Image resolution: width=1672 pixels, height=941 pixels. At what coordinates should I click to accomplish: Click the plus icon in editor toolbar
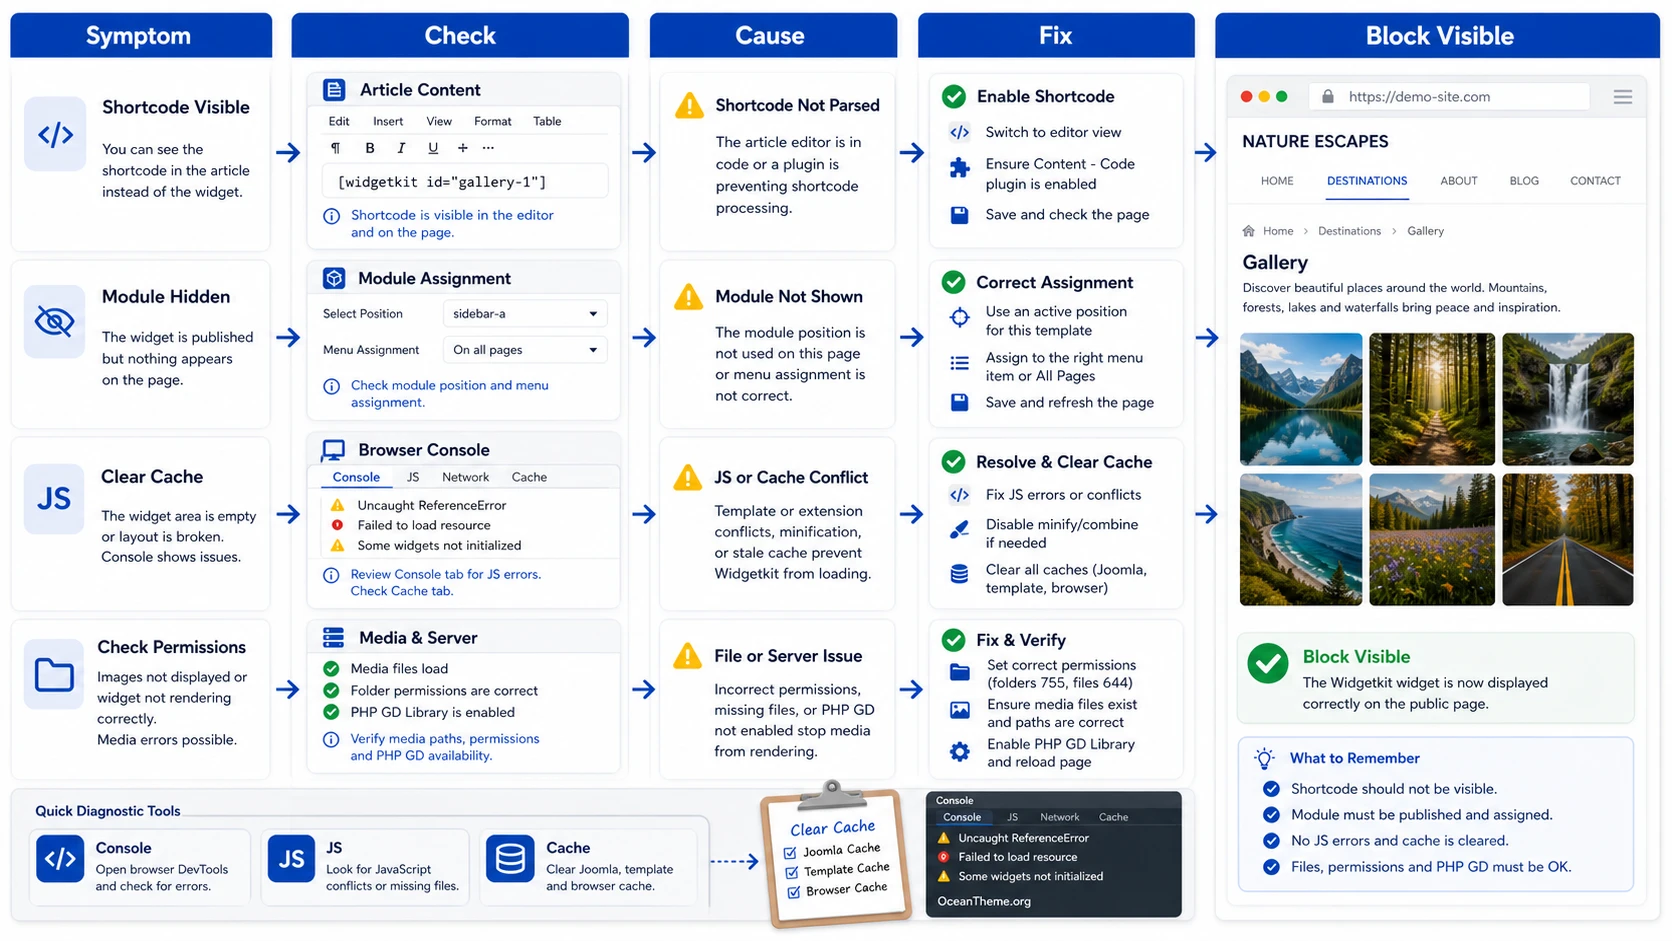pyautogui.click(x=462, y=148)
